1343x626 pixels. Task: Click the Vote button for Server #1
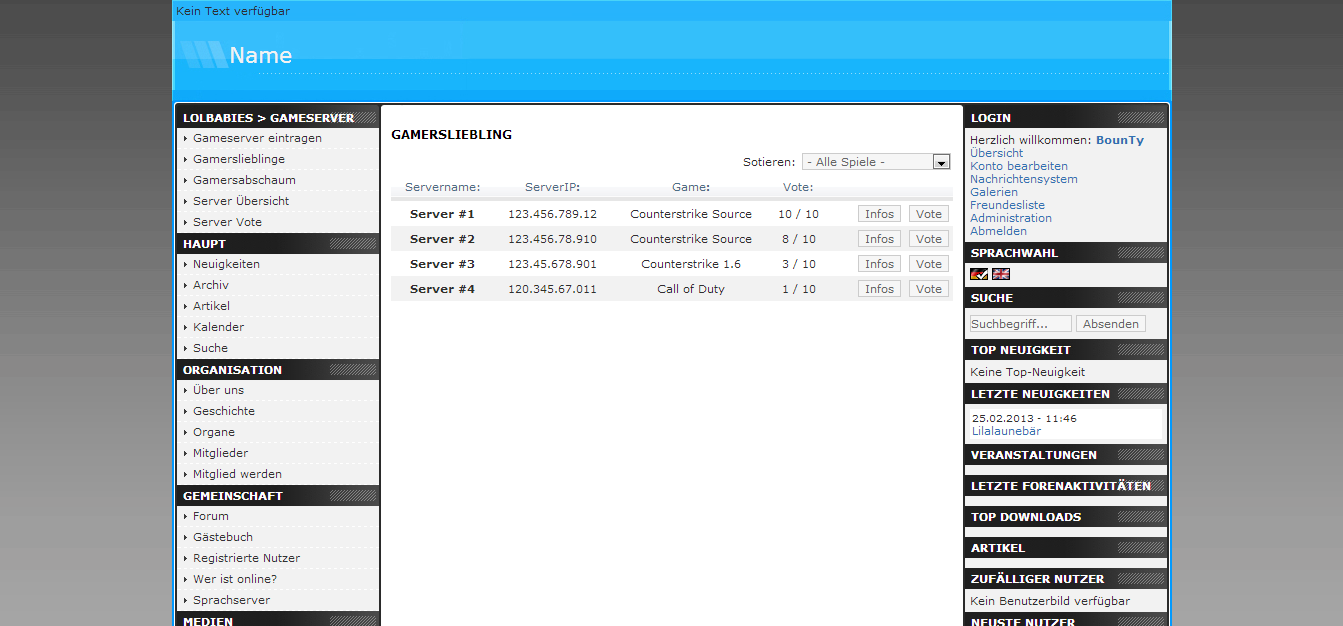[929, 214]
